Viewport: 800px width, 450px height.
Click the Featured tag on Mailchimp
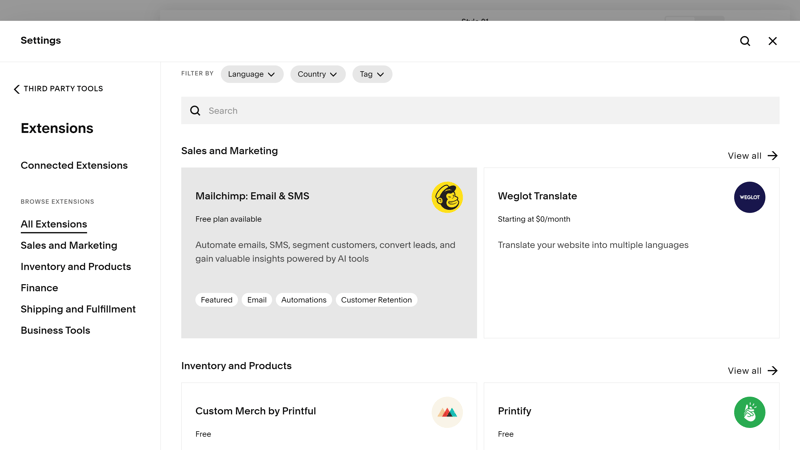[216, 300]
